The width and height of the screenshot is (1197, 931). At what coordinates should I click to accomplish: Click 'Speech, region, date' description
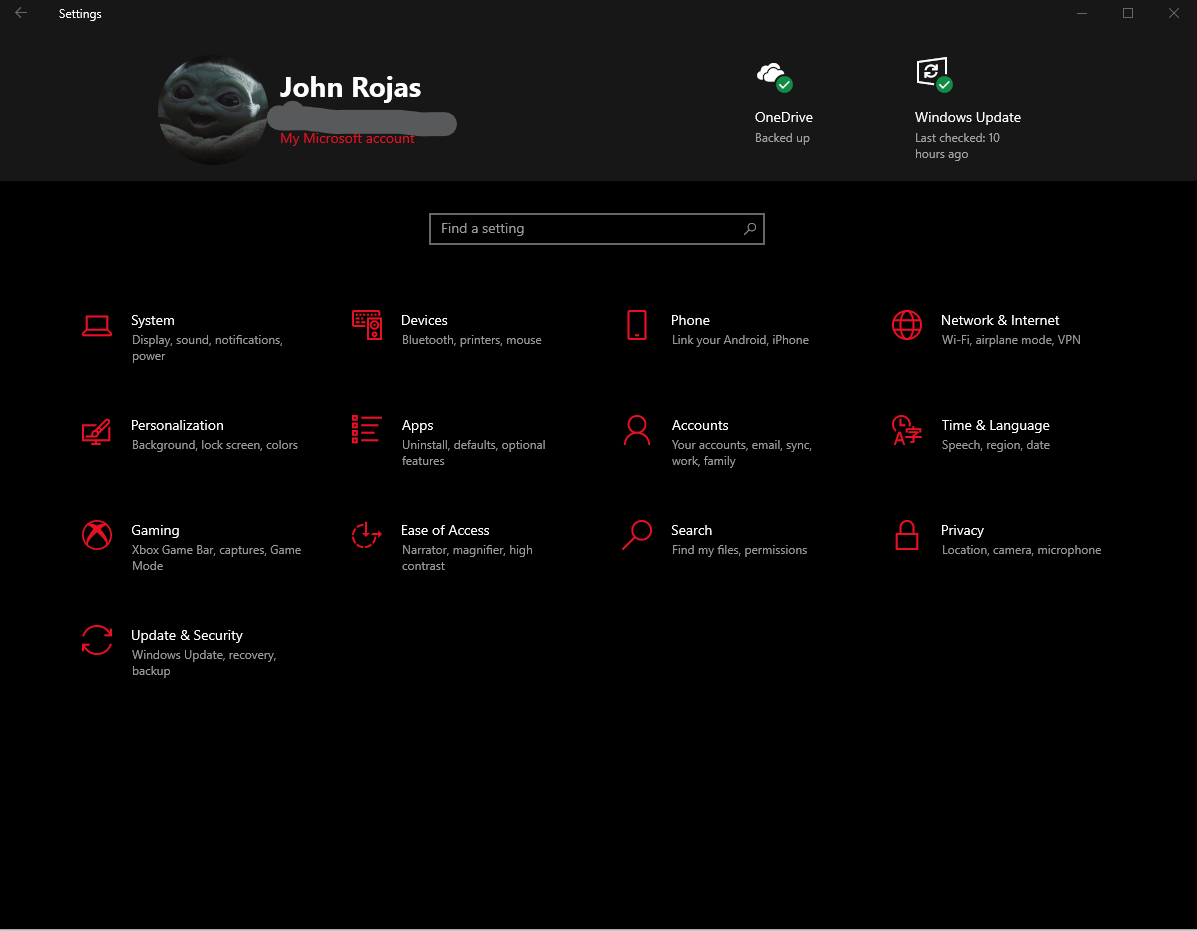[x=996, y=446]
